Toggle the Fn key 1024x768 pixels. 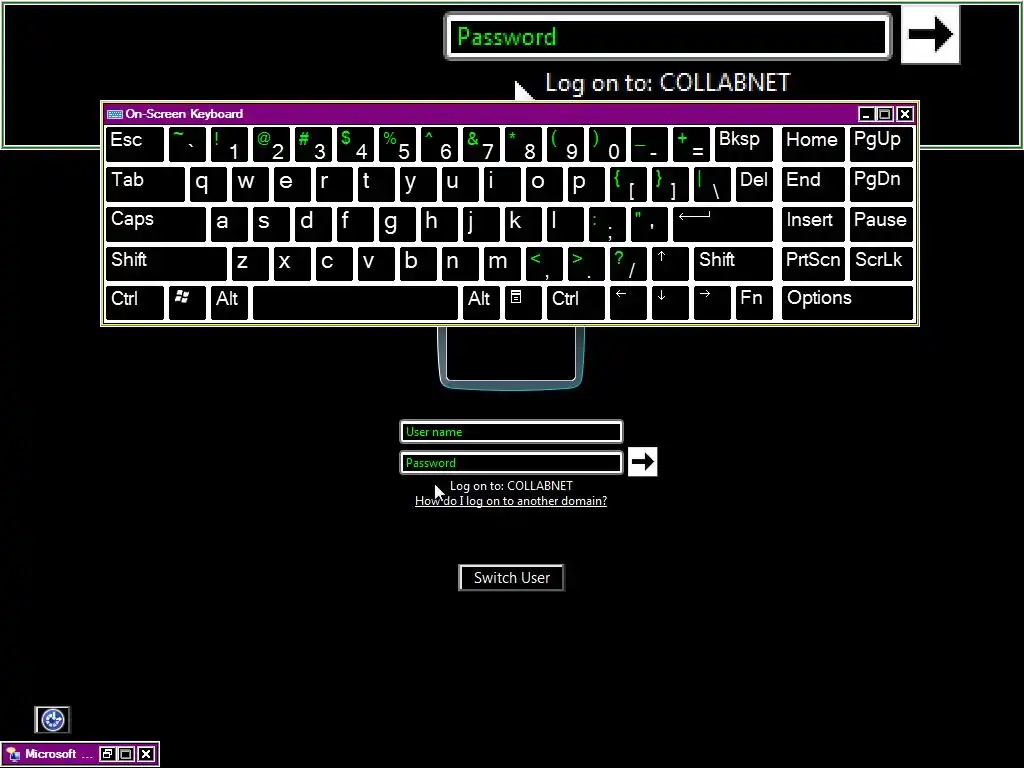tap(754, 303)
